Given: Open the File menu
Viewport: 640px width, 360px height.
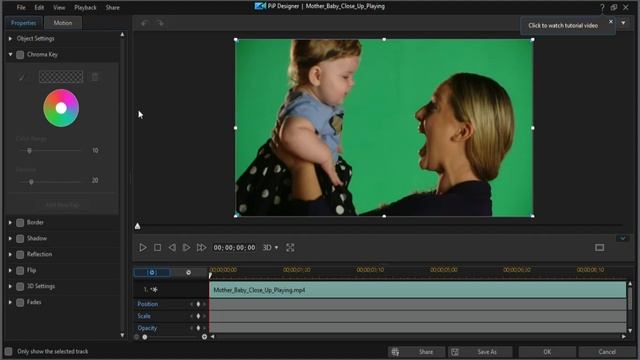Looking at the screenshot, I should click(x=21, y=7).
